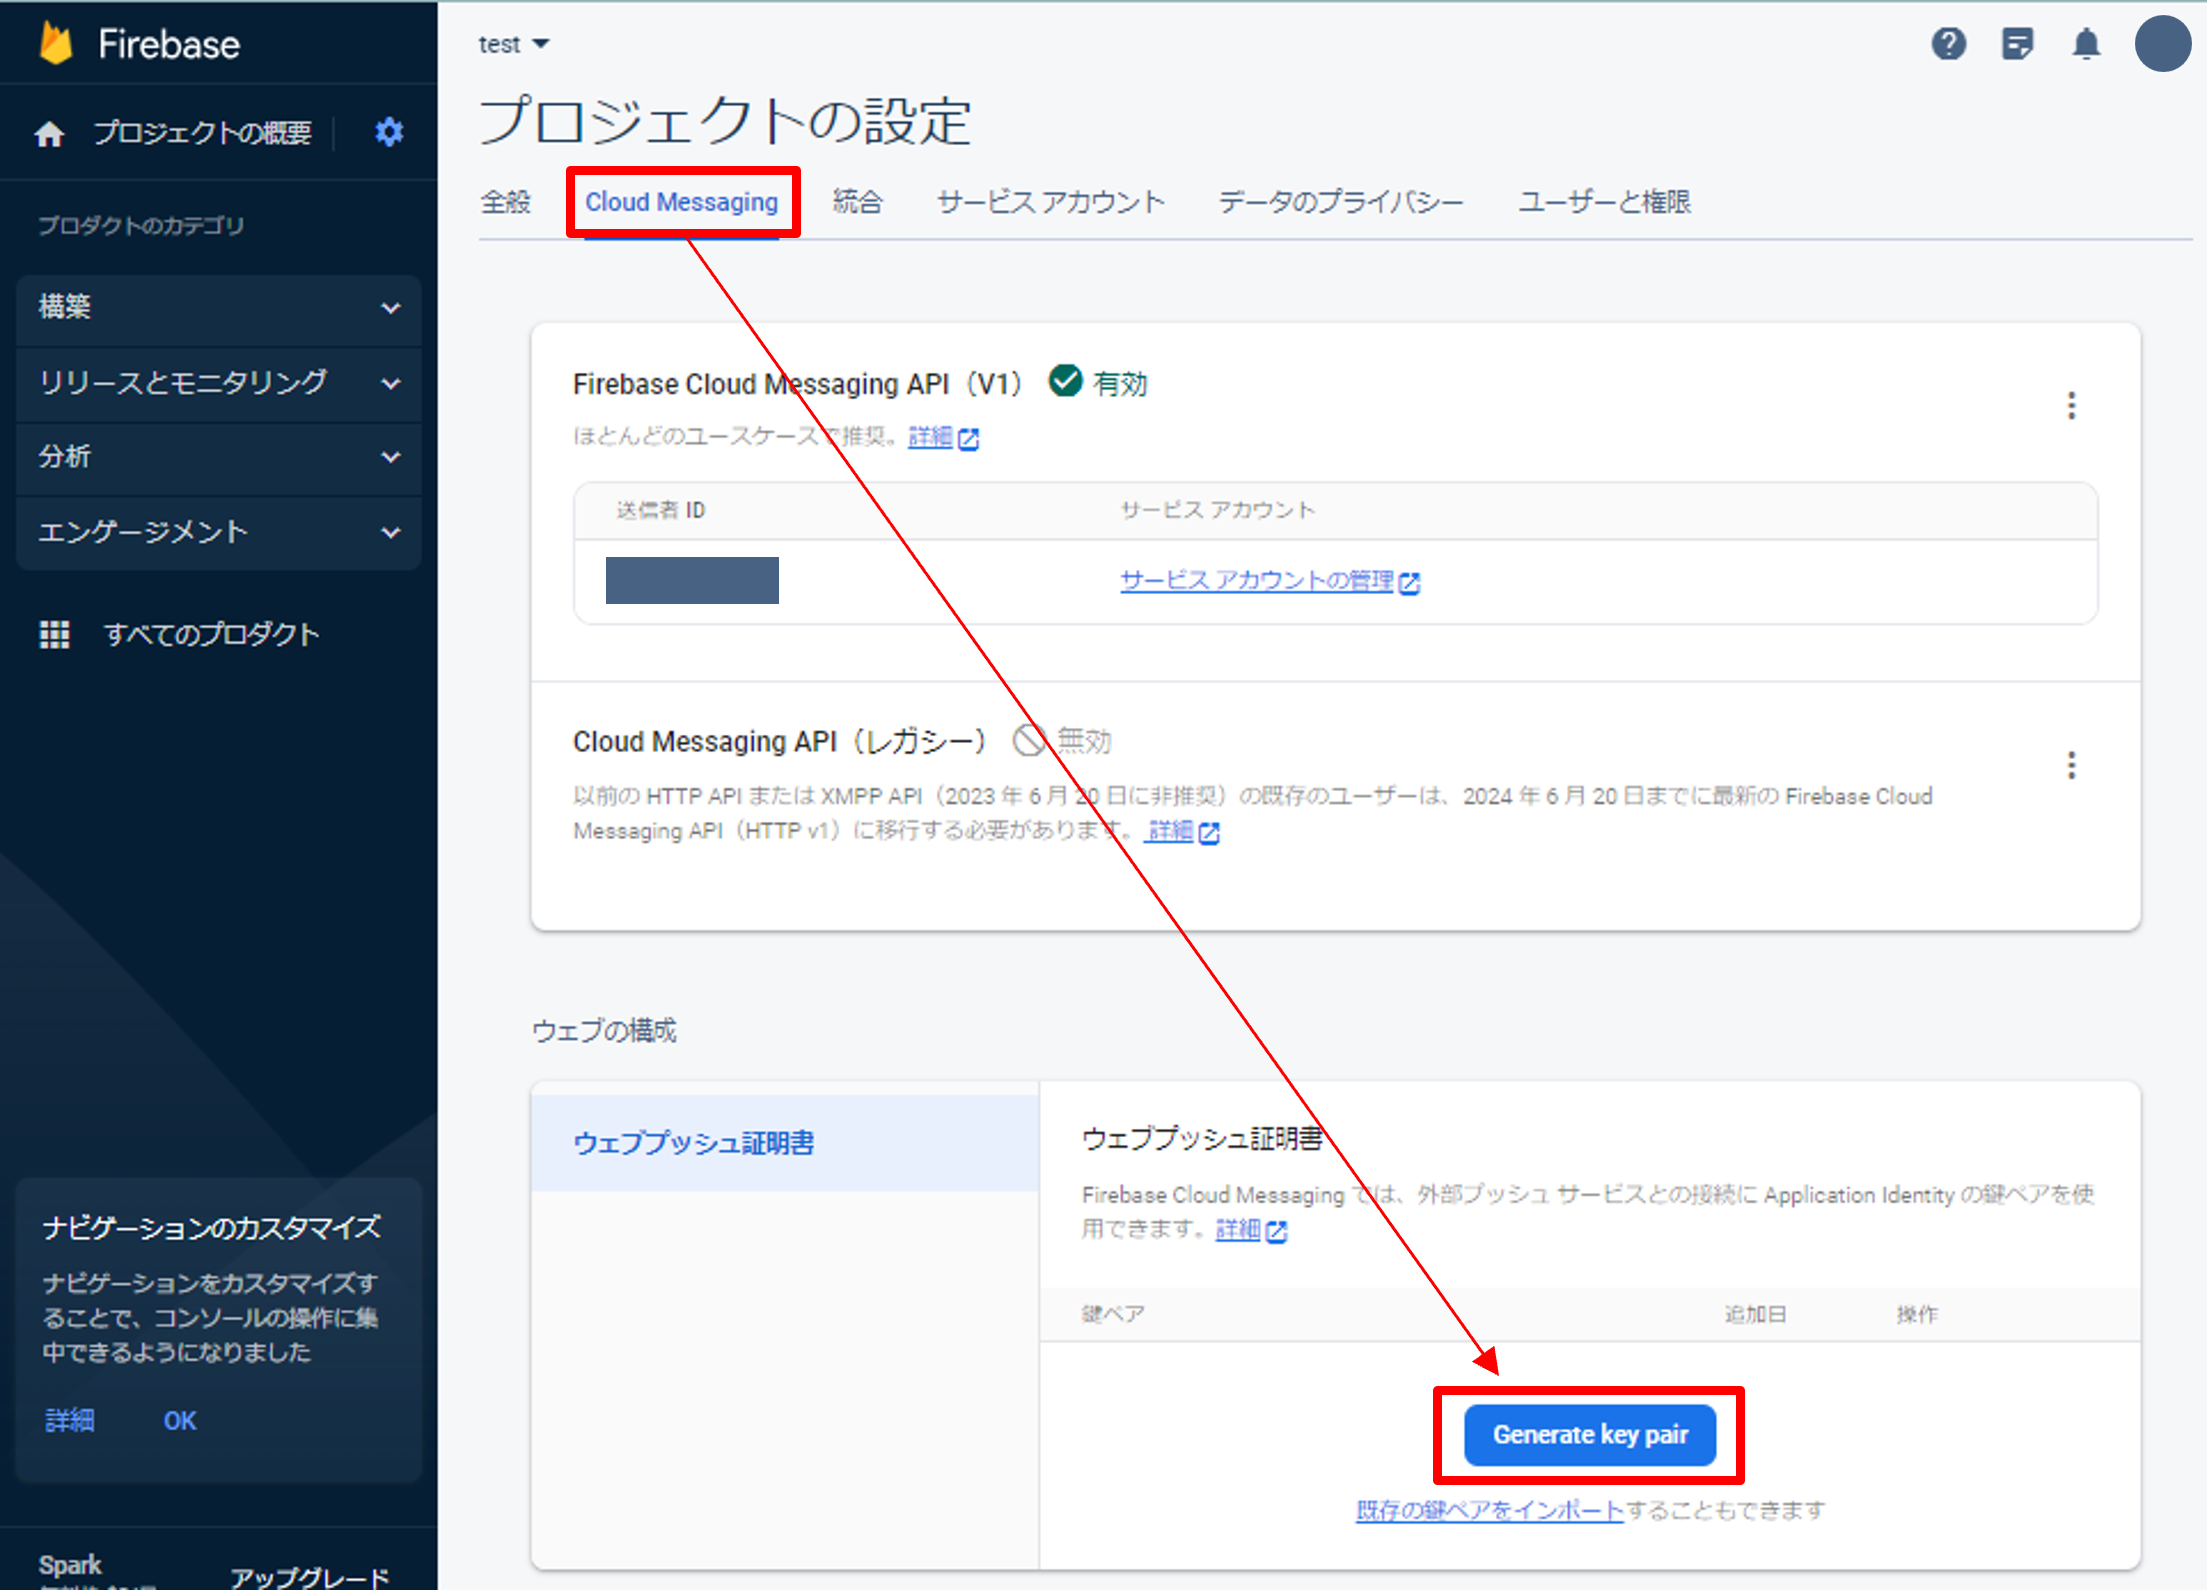Click the サービス アカウント column header
This screenshot has width=2207, height=1590.
point(1217,511)
